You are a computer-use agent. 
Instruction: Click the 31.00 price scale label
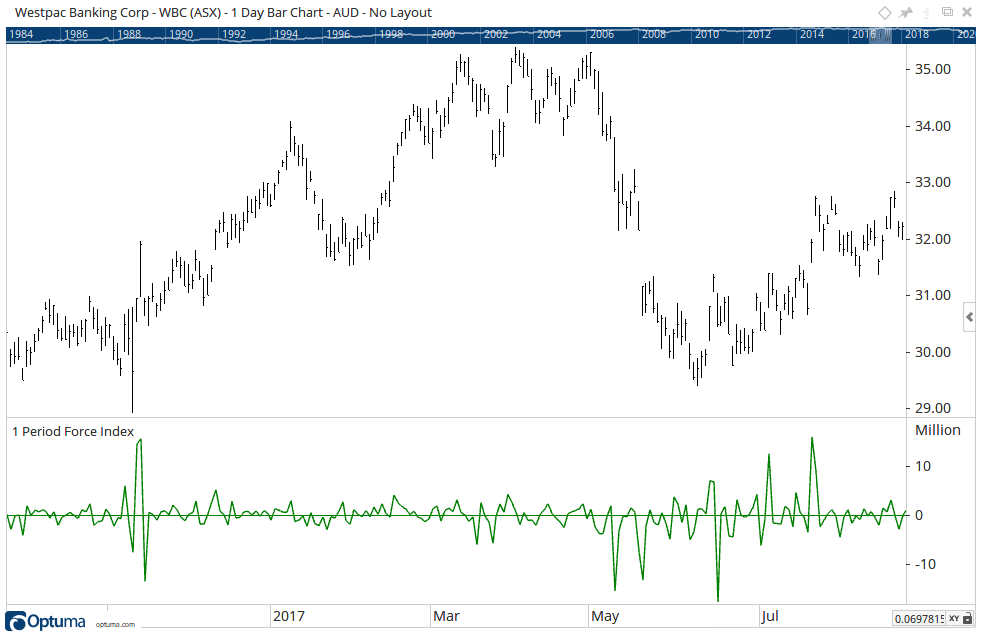[x=933, y=296]
